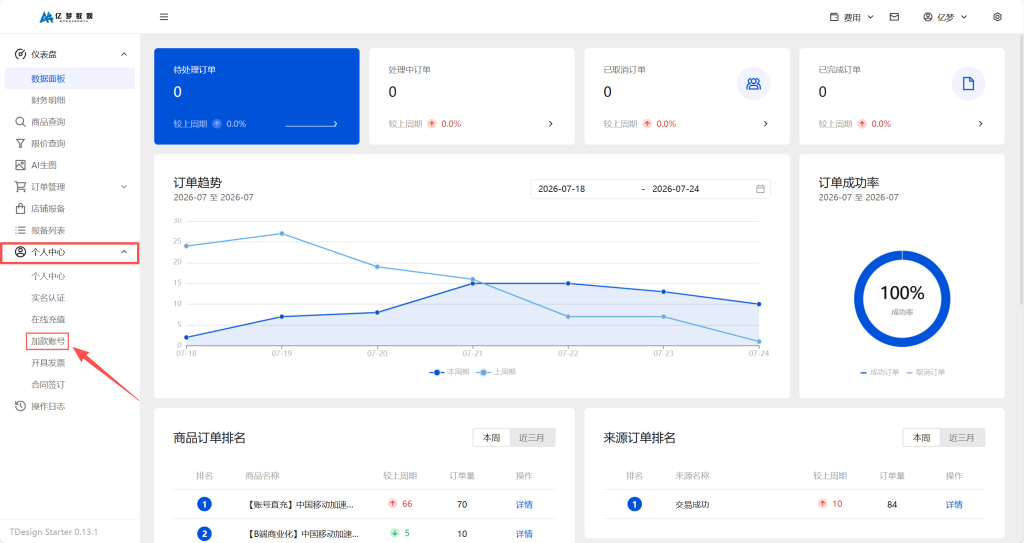Click the document icon on 已完成订单 card
Viewport: 1024px width, 543px height.
click(x=968, y=84)
